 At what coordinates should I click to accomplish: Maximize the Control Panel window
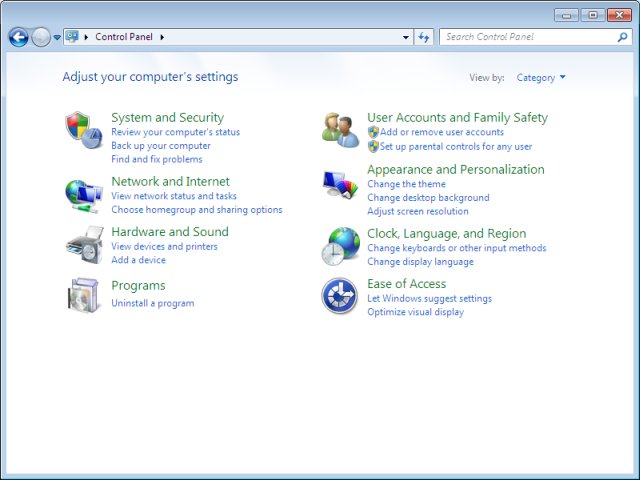click(593, 16)
